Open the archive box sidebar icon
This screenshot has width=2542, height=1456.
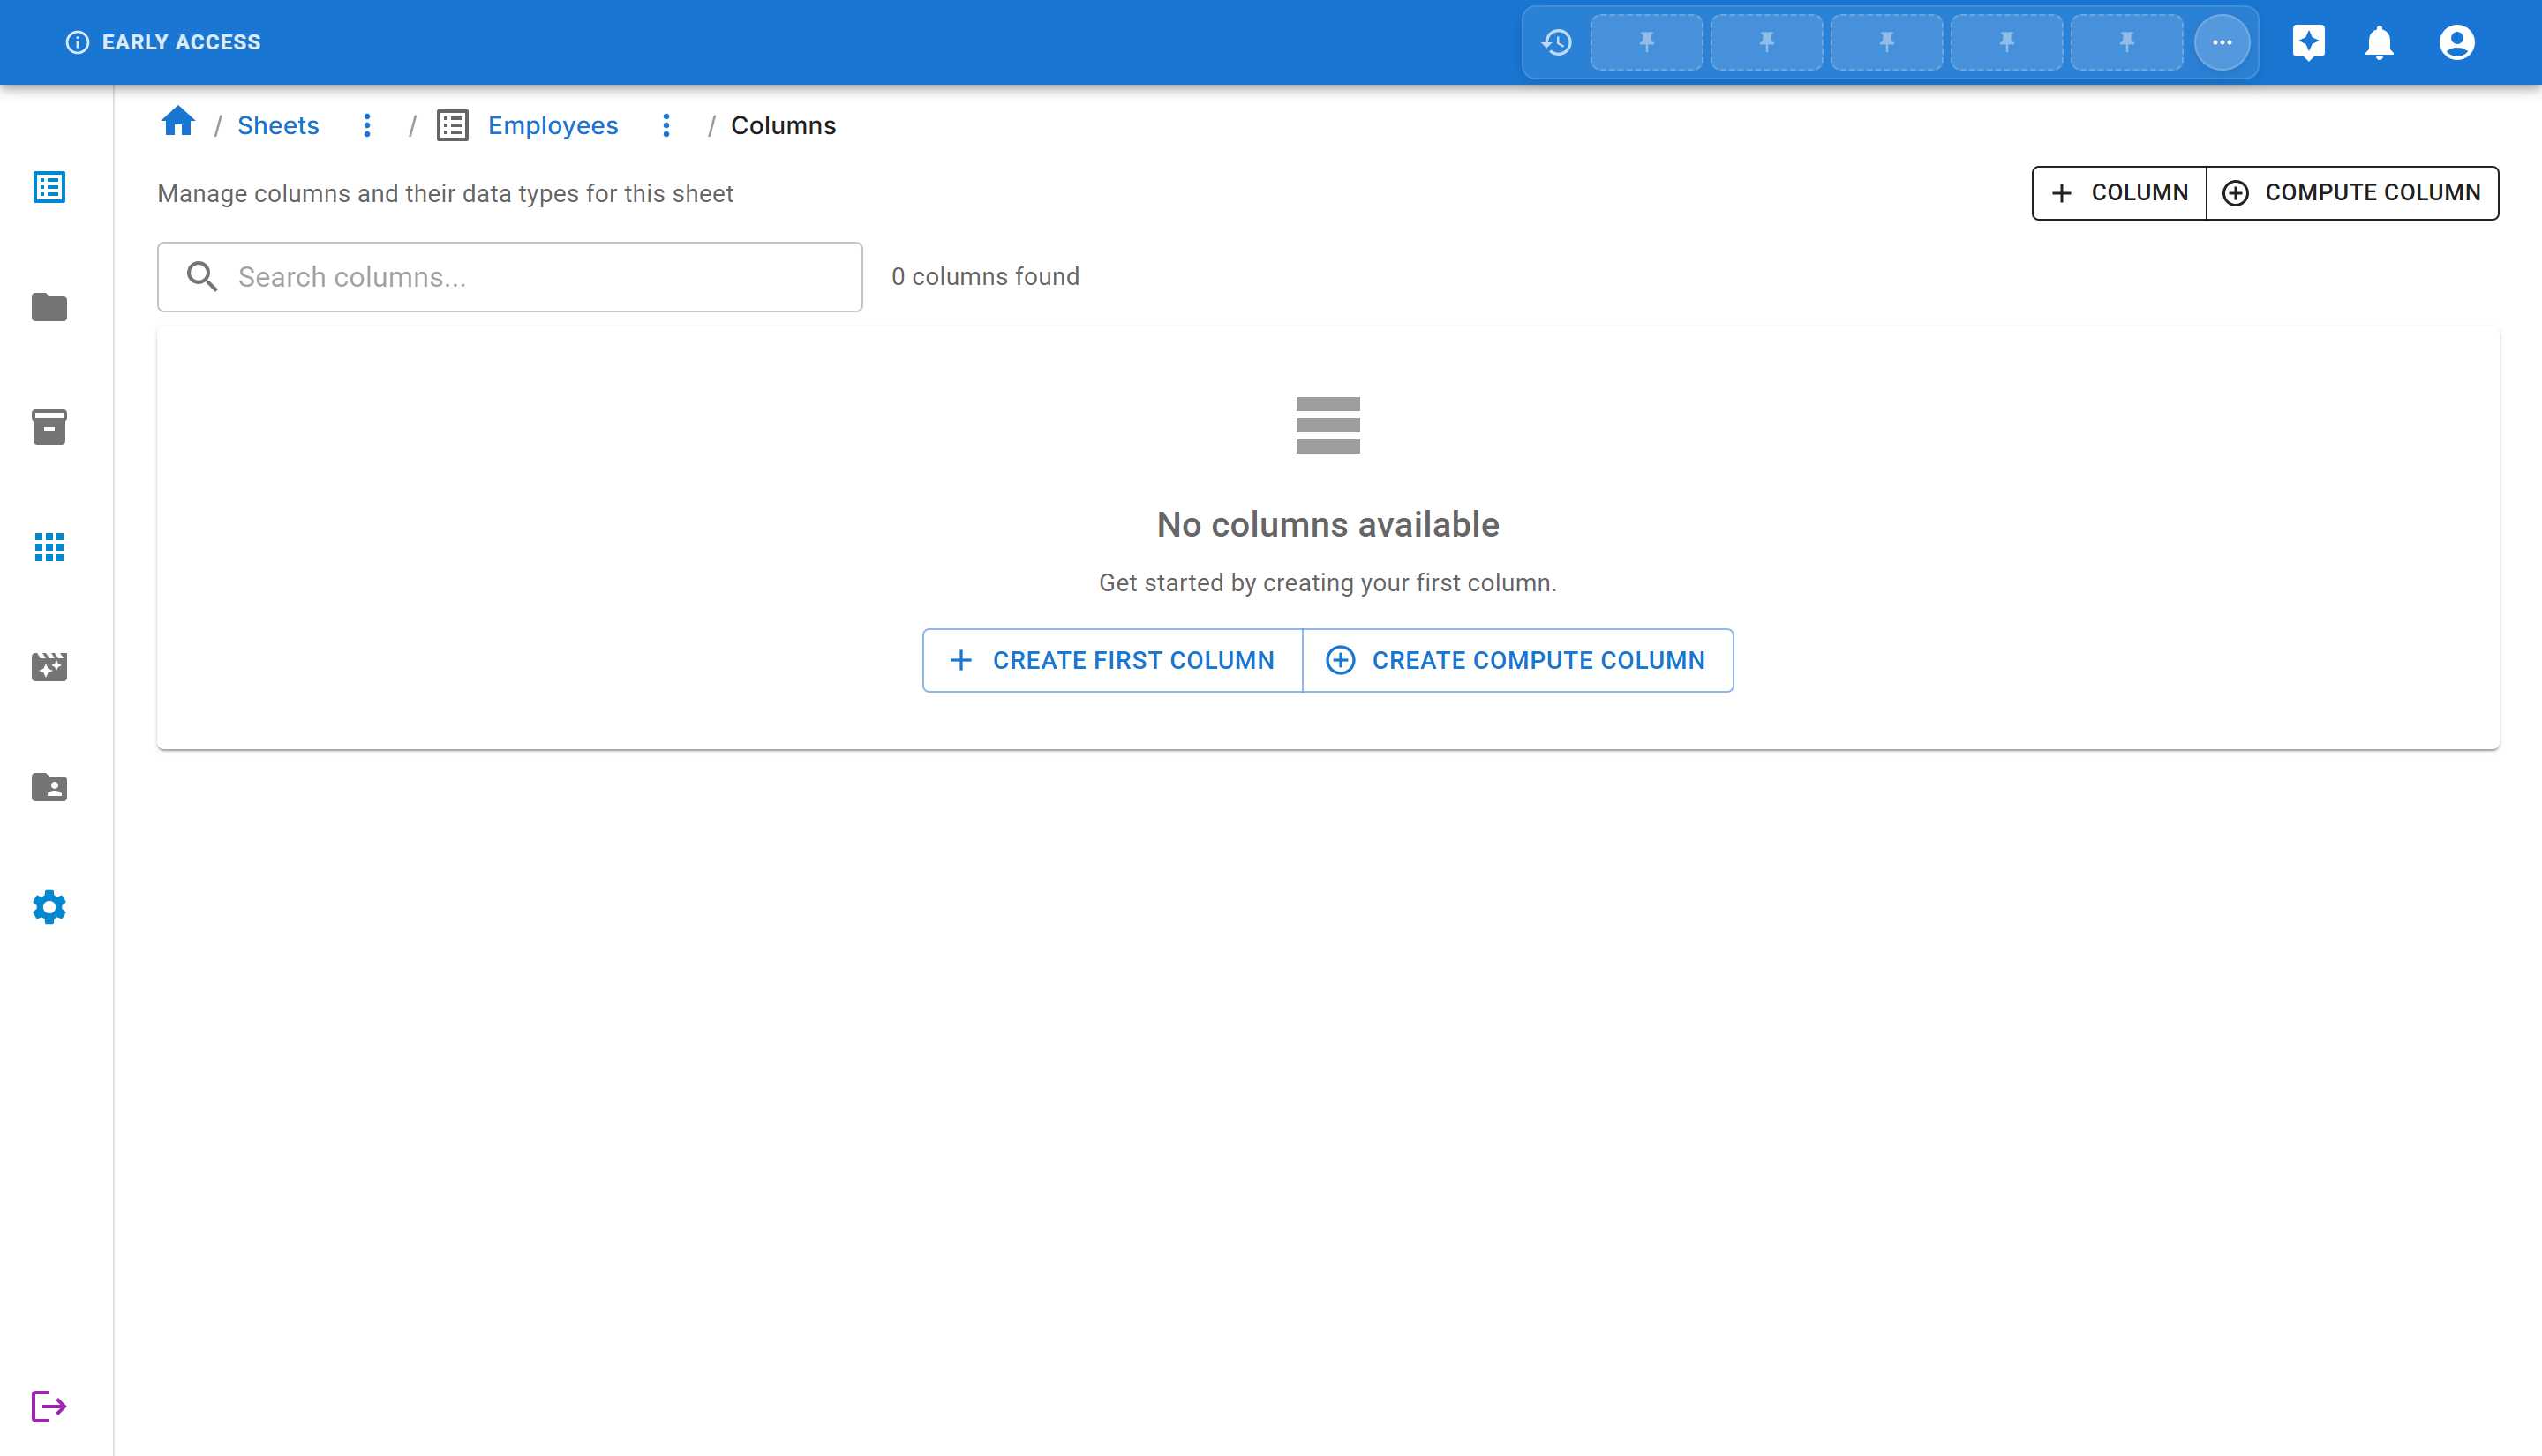click(49, 427)
